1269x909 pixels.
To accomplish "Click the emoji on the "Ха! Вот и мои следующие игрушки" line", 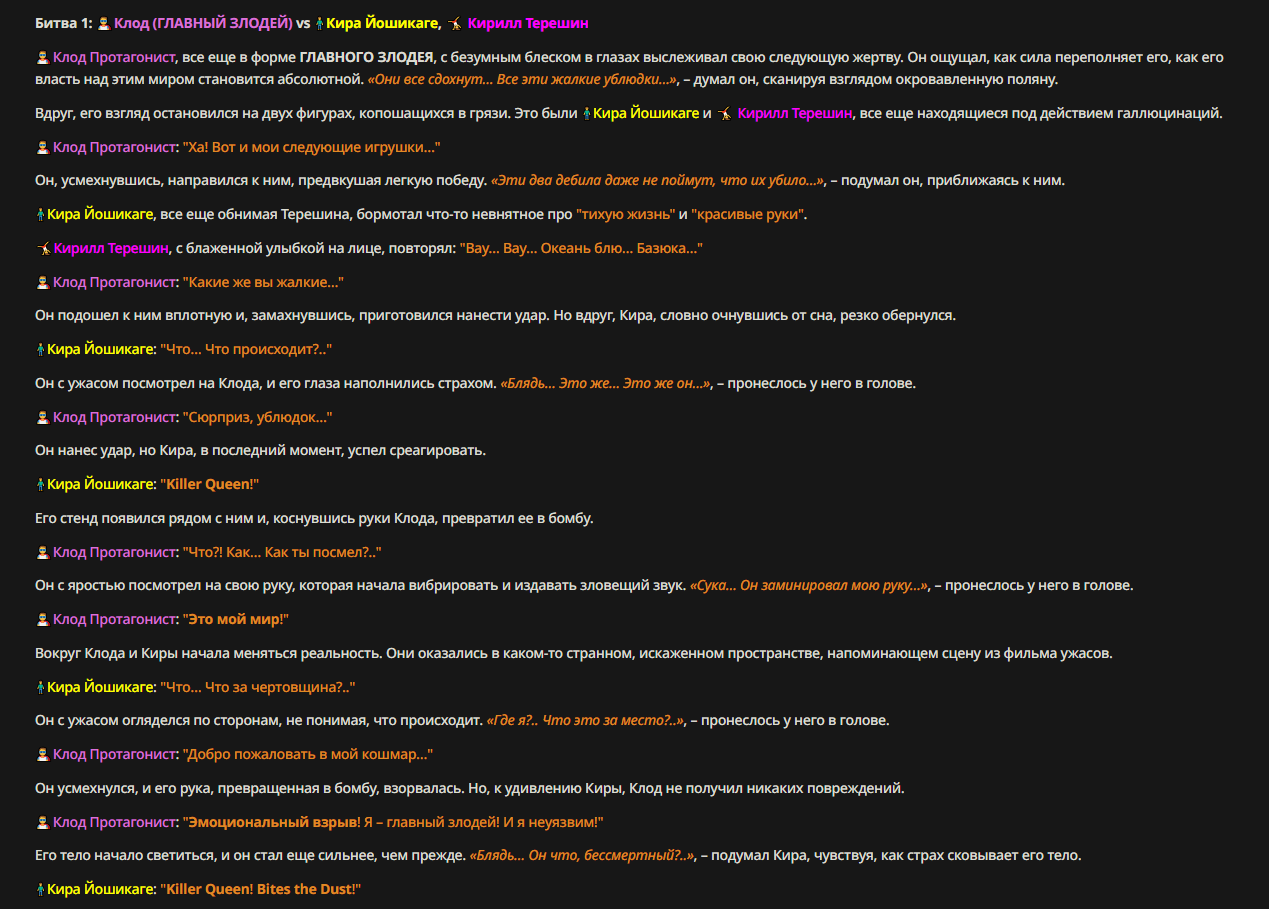I will [x=42, y=148].
